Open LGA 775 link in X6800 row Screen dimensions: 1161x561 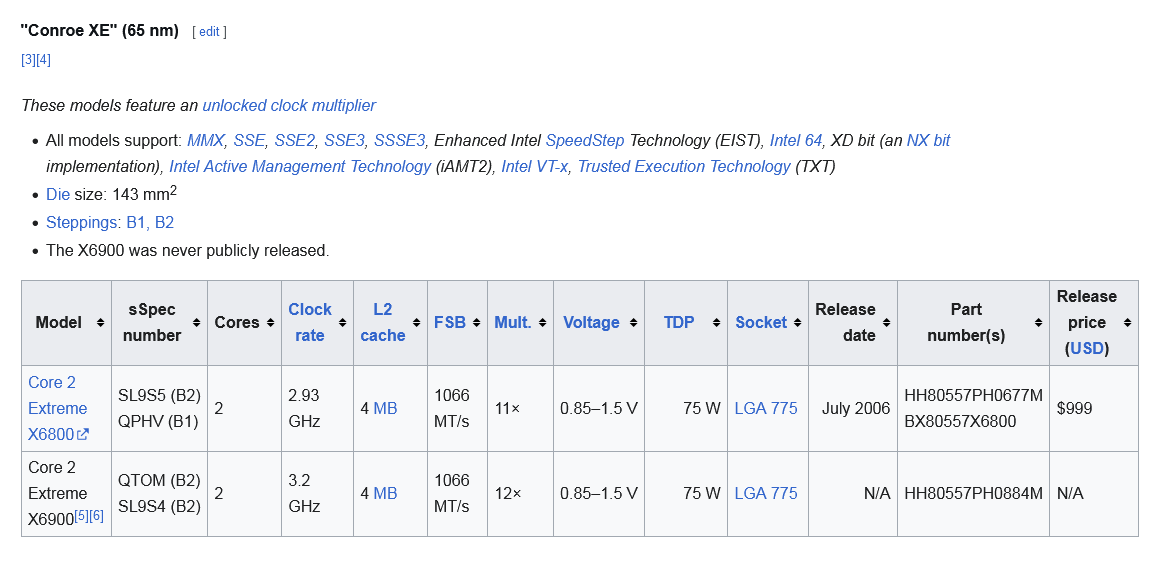(x=766, y=409)
